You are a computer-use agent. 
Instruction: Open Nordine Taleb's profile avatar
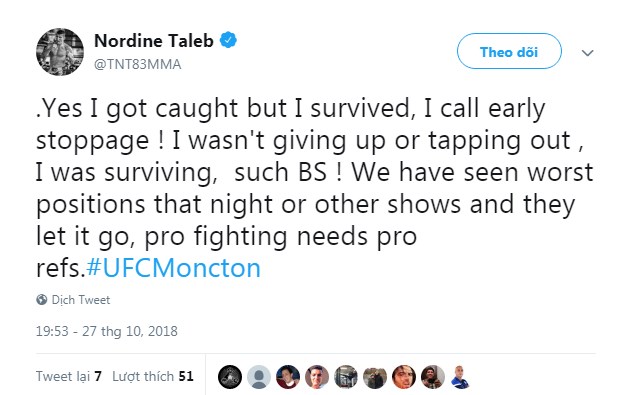click(60, 52)
